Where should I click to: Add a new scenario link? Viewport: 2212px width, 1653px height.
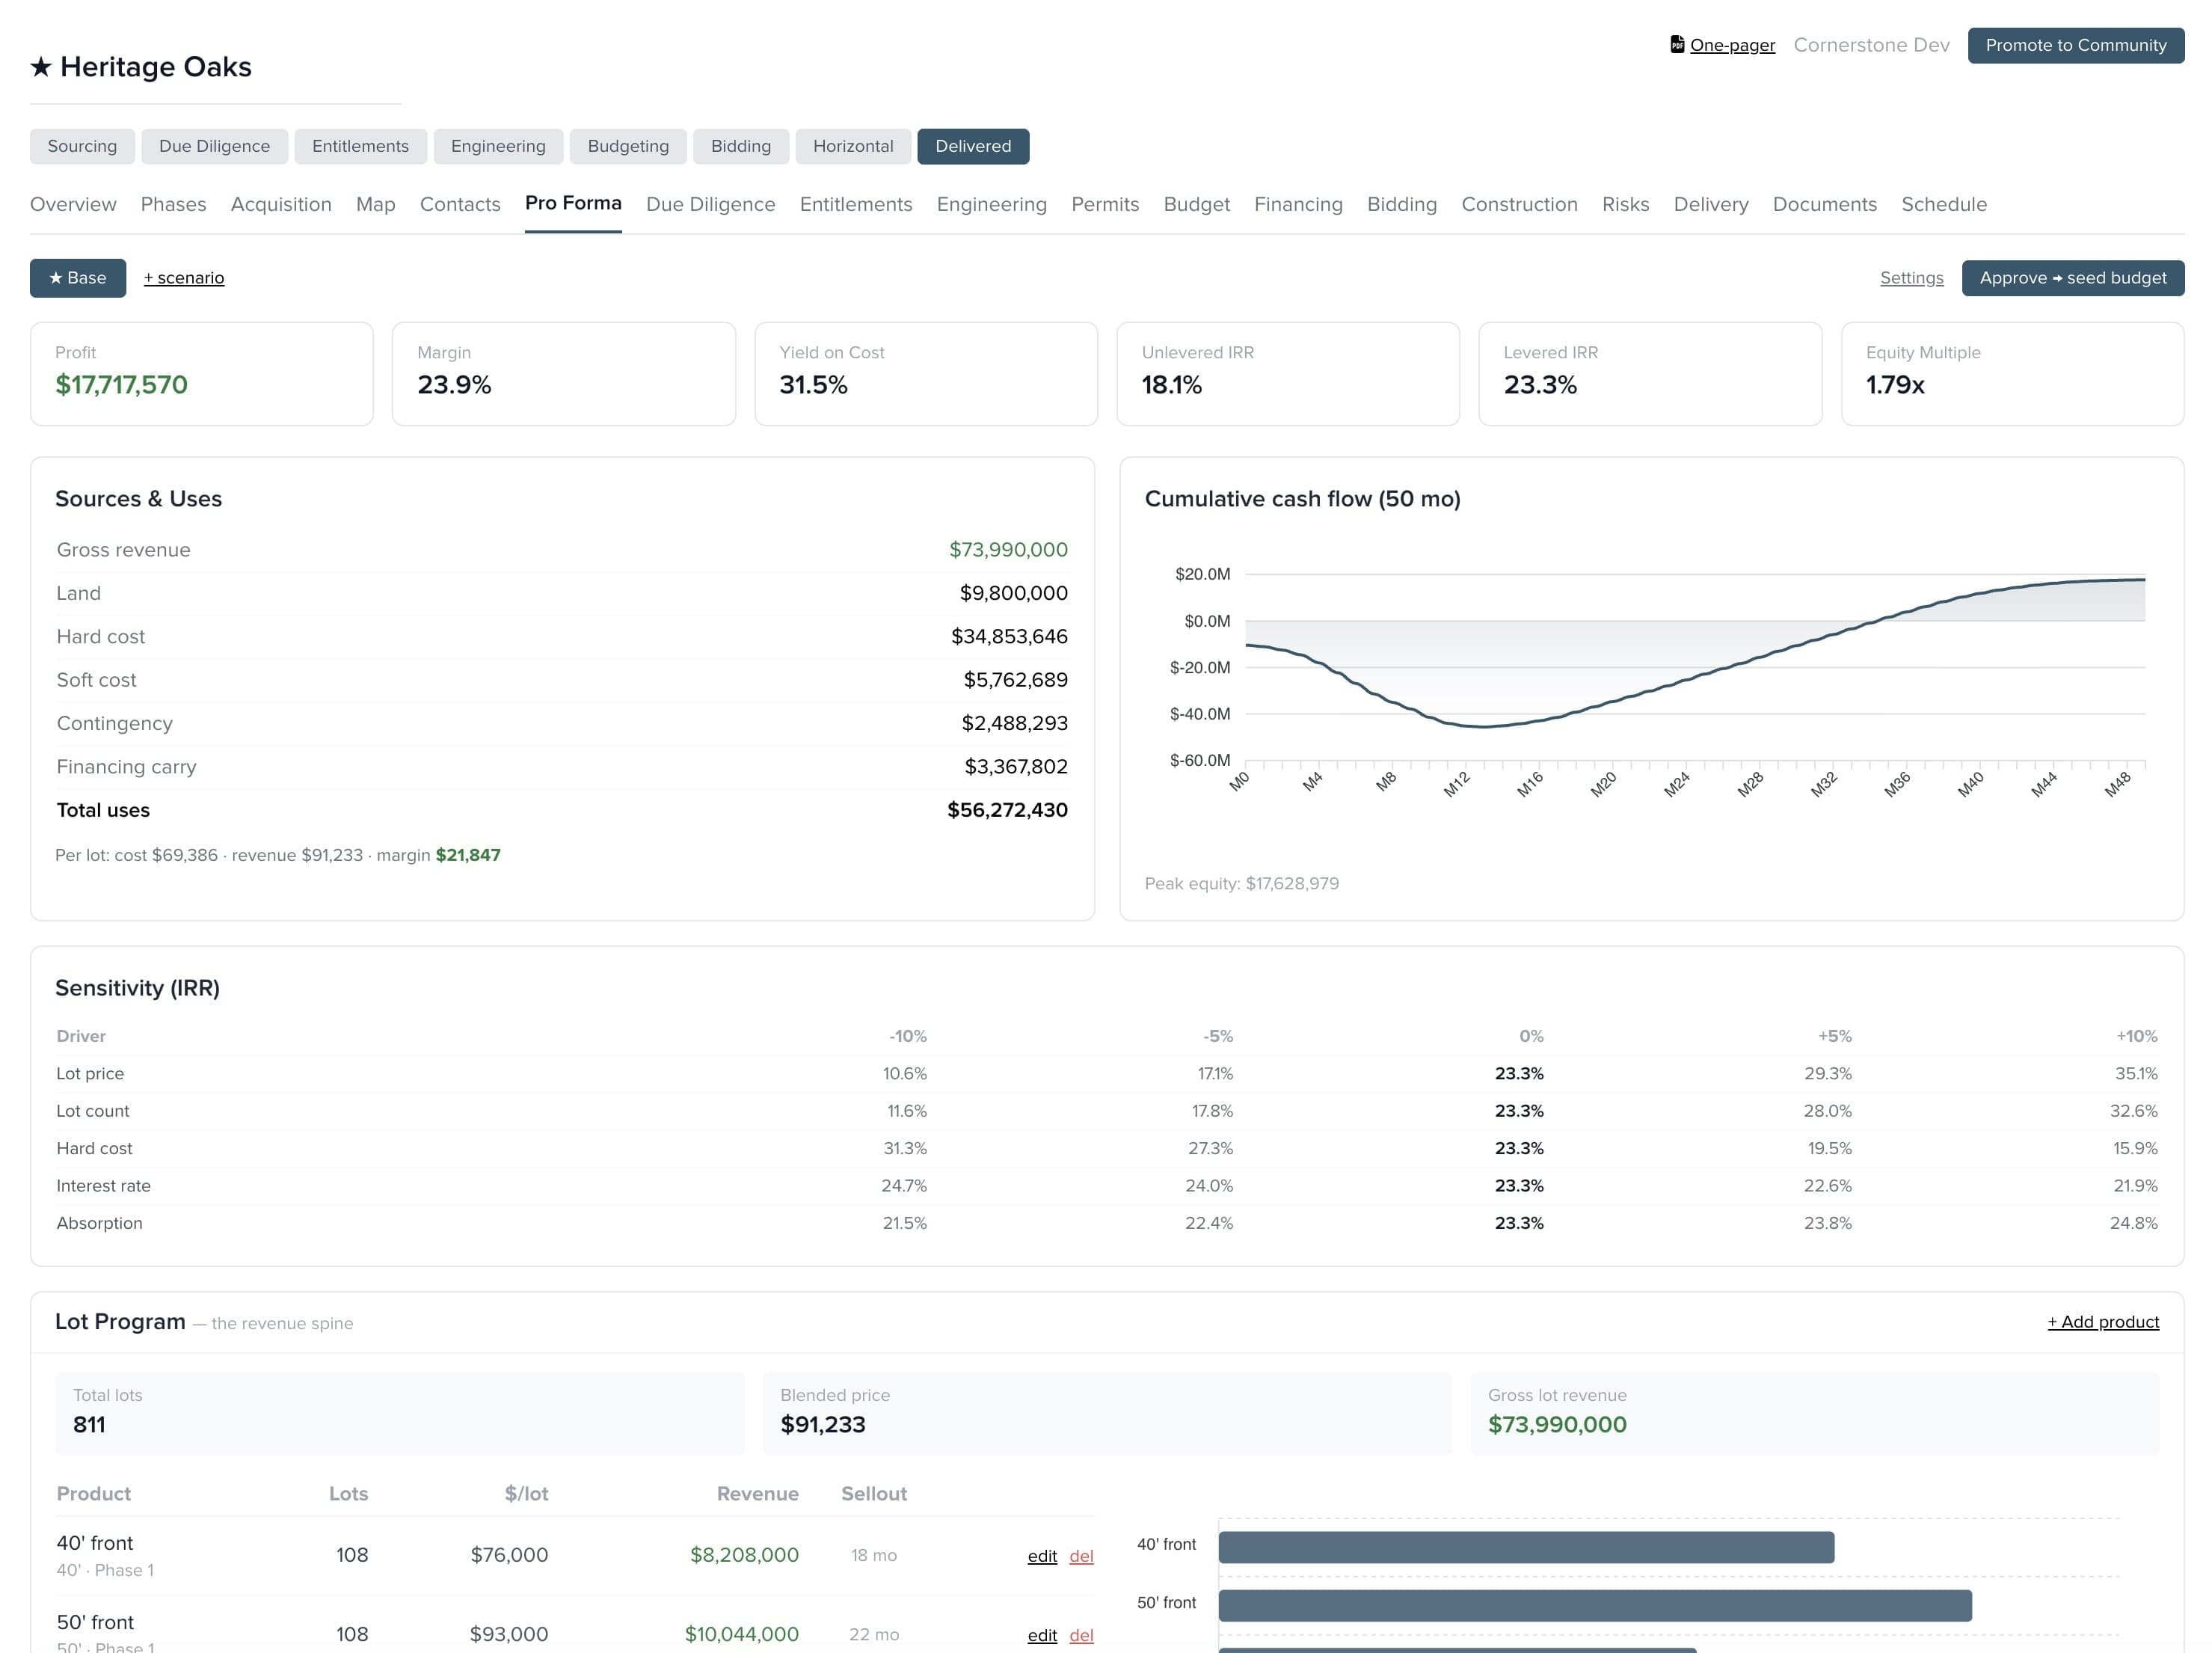[184, 278]
